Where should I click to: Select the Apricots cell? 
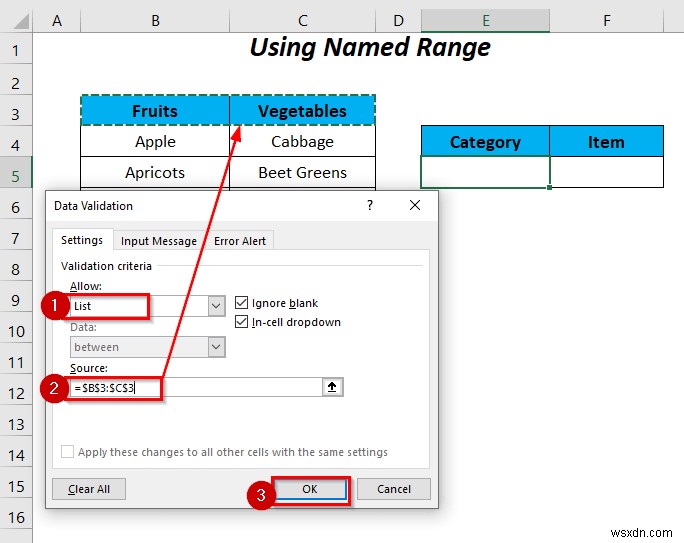[x=155, y=172]
